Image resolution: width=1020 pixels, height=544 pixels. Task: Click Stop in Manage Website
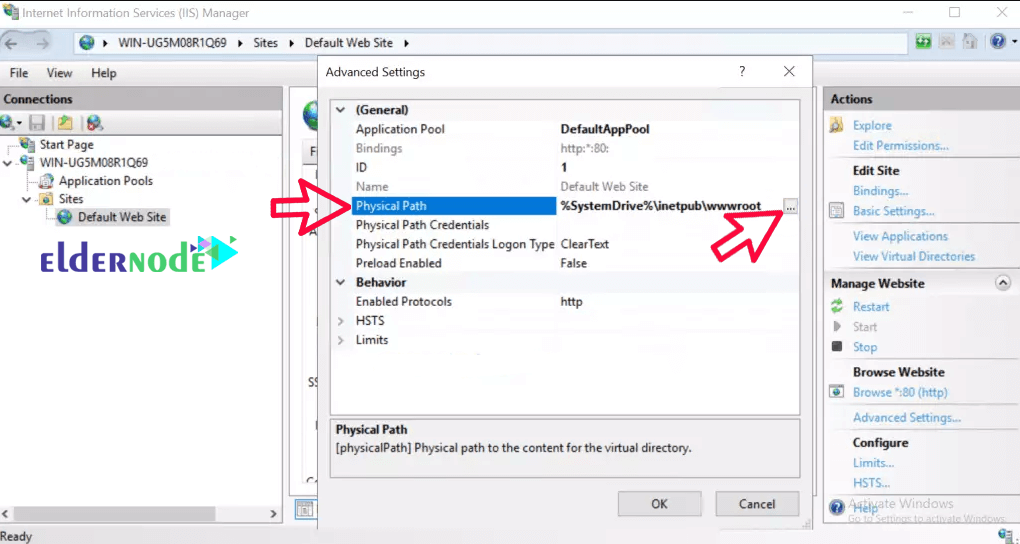865,347
